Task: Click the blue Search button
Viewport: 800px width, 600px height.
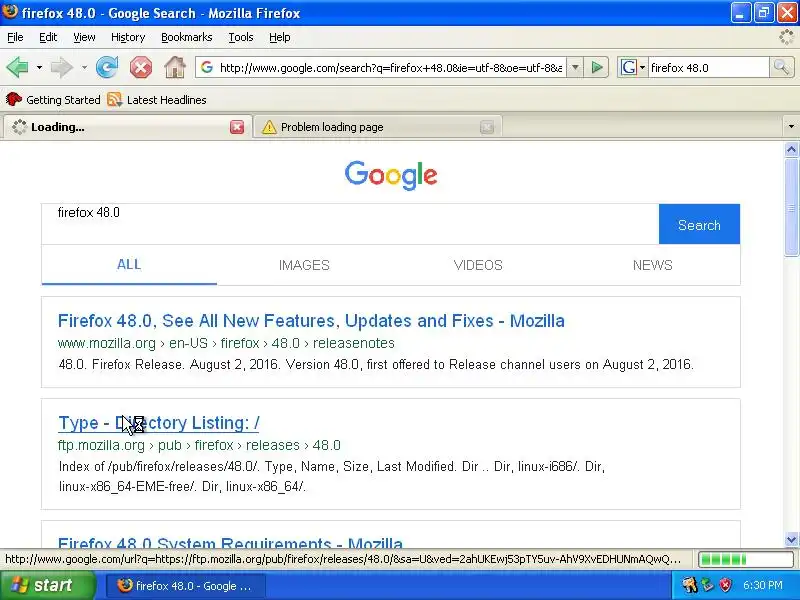Action: pos(699,224)
